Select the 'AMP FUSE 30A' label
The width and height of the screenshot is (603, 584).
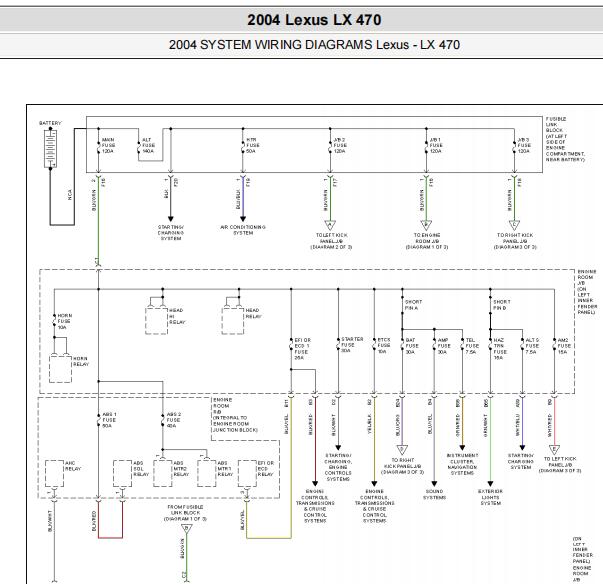click(444, 346)
